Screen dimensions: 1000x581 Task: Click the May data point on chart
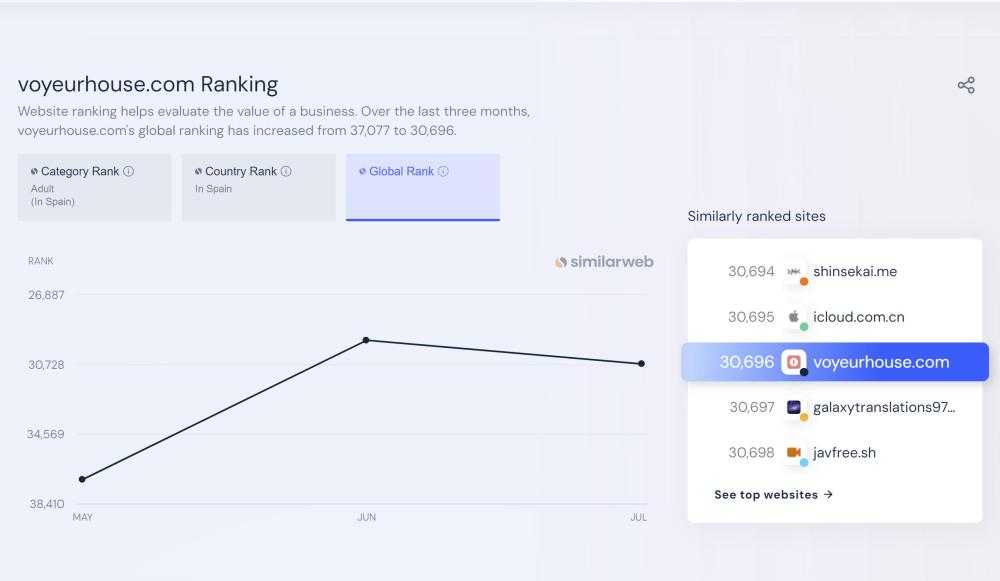pos(82,479)
